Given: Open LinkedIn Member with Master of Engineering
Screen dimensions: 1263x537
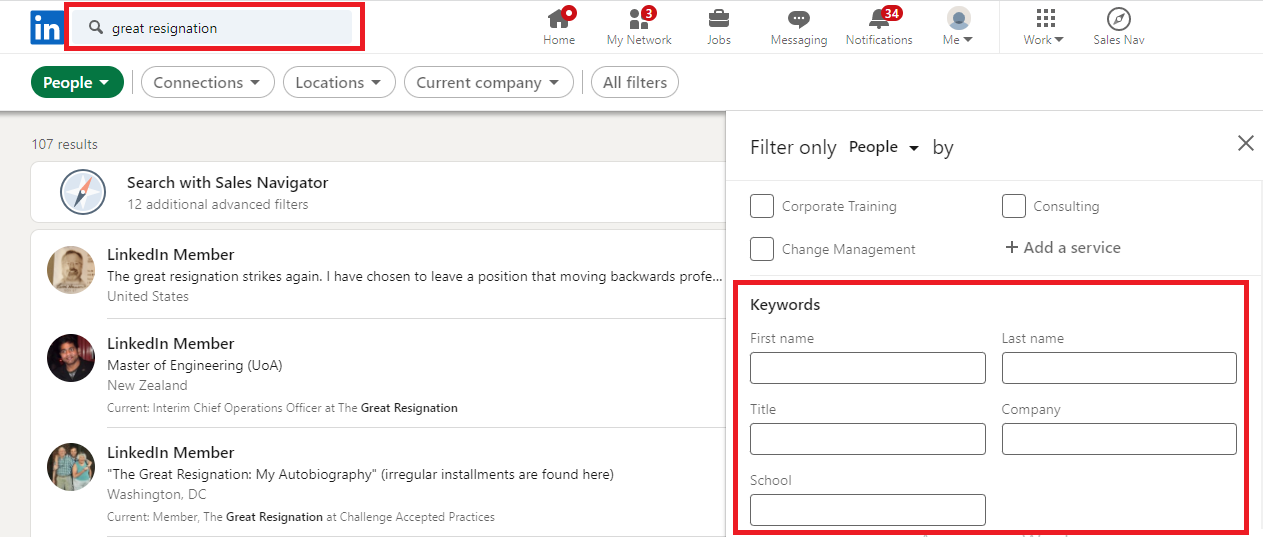Looking at the screenshot, I should 171,344.
